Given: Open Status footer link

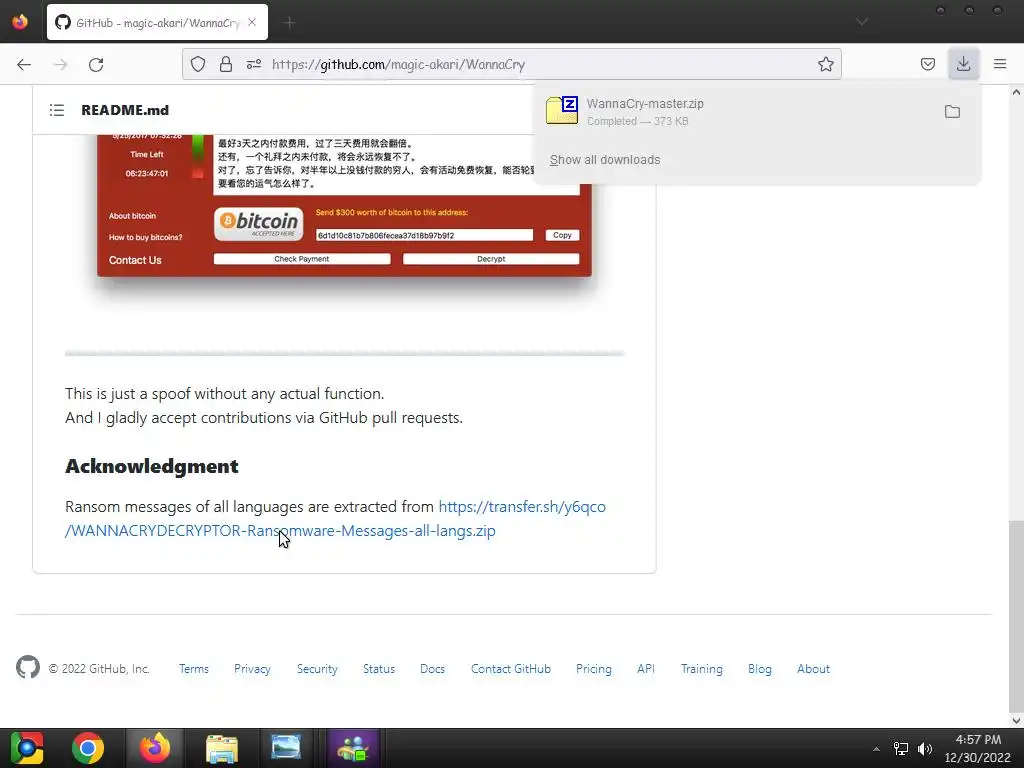Looking at the screenshot, I should coord(379,669).
